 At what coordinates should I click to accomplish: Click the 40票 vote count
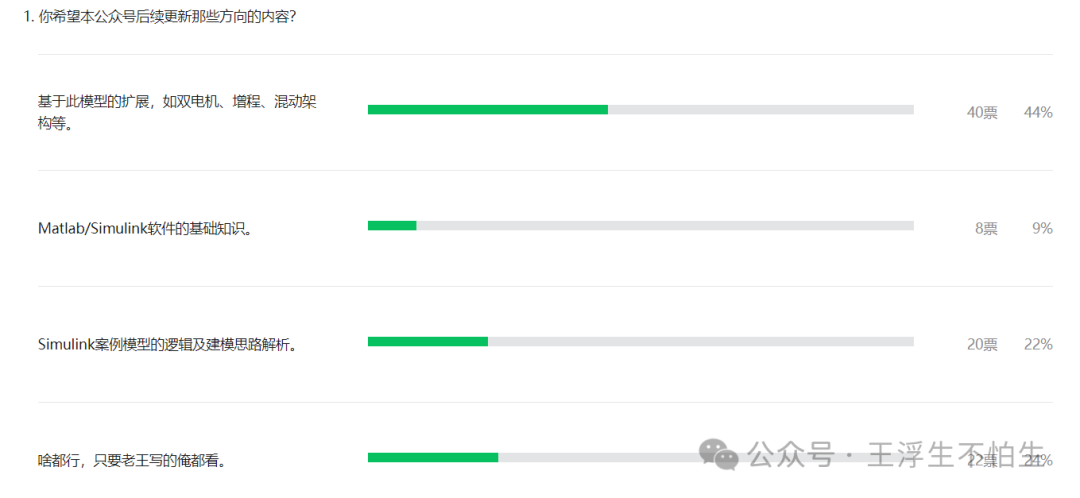coord(982,113)
